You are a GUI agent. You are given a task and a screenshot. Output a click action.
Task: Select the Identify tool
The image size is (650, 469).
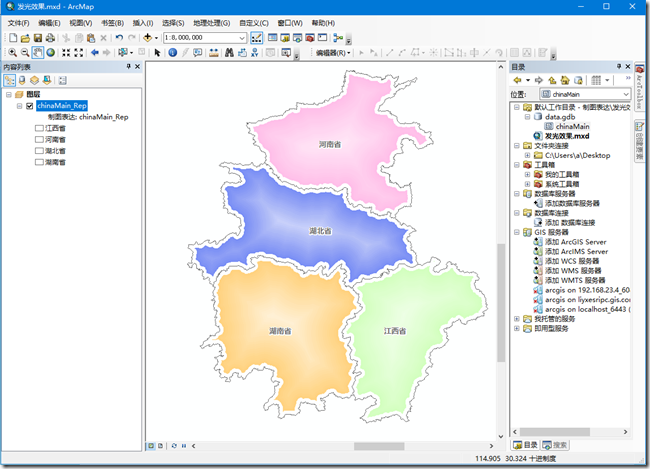click(173, 53)
